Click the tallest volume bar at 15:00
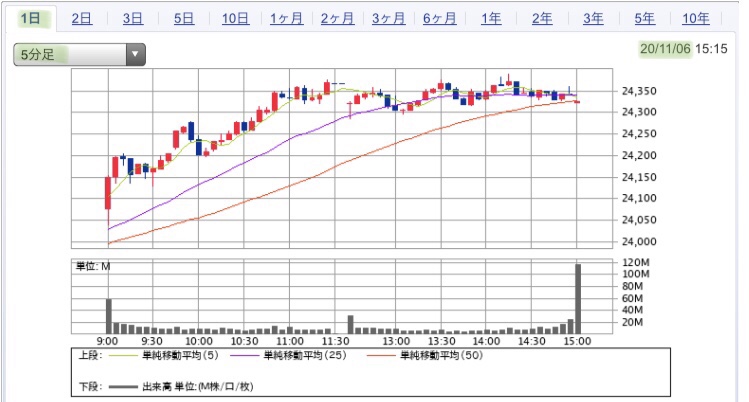 (578, 299)
